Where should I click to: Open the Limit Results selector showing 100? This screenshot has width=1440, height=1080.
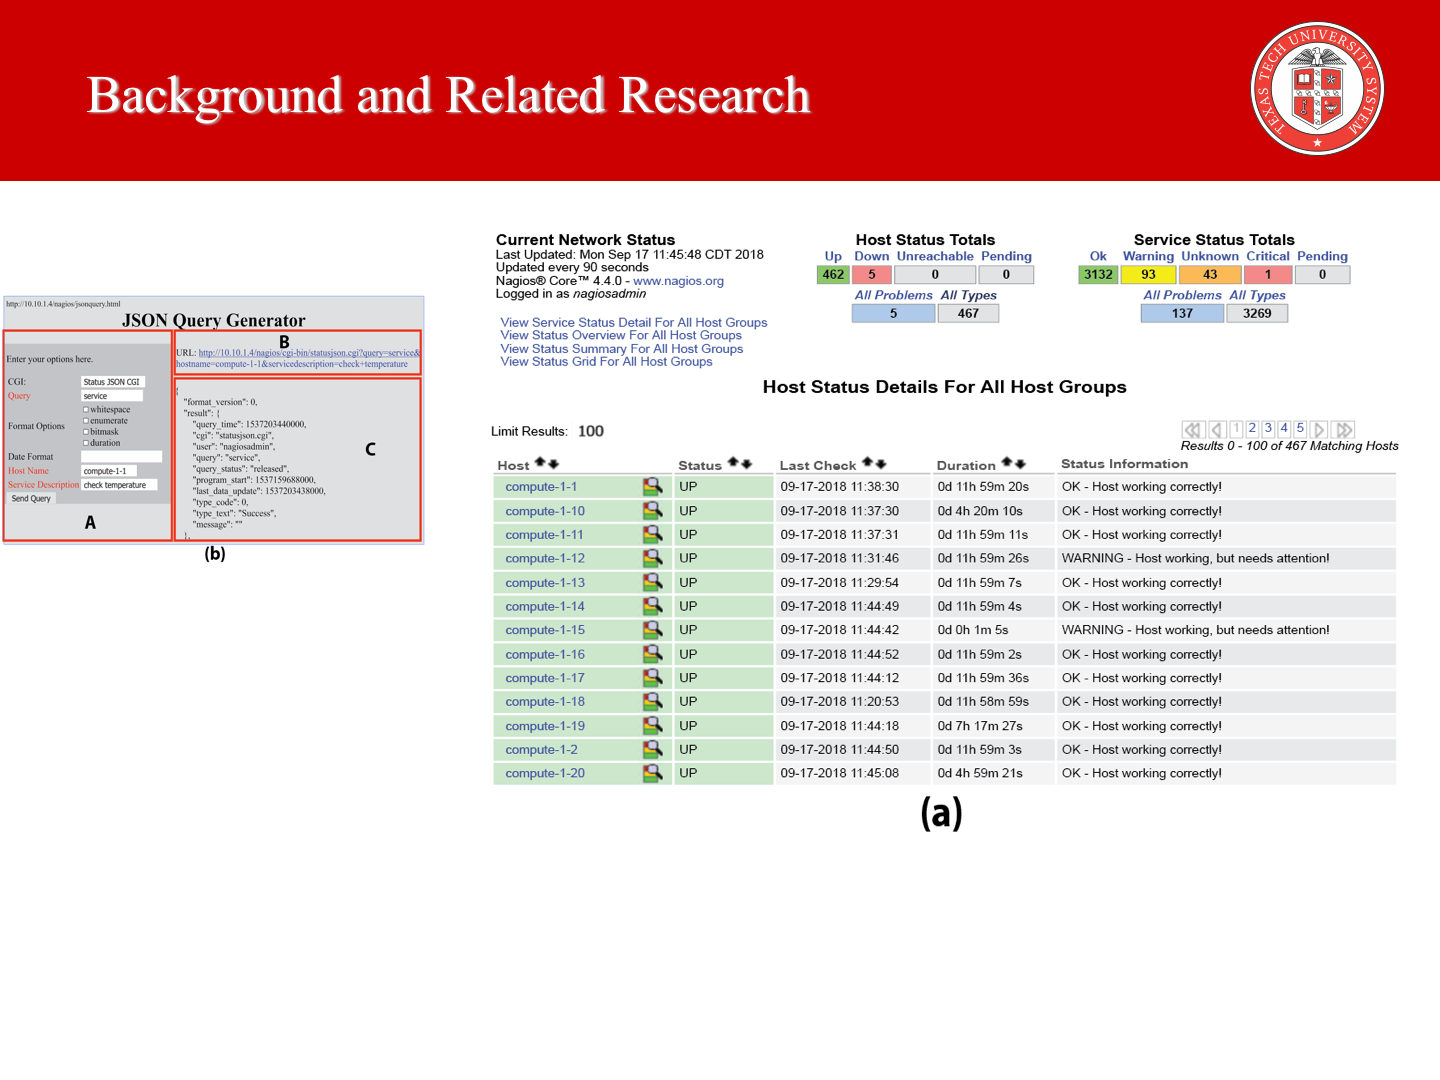coord(591,431)
